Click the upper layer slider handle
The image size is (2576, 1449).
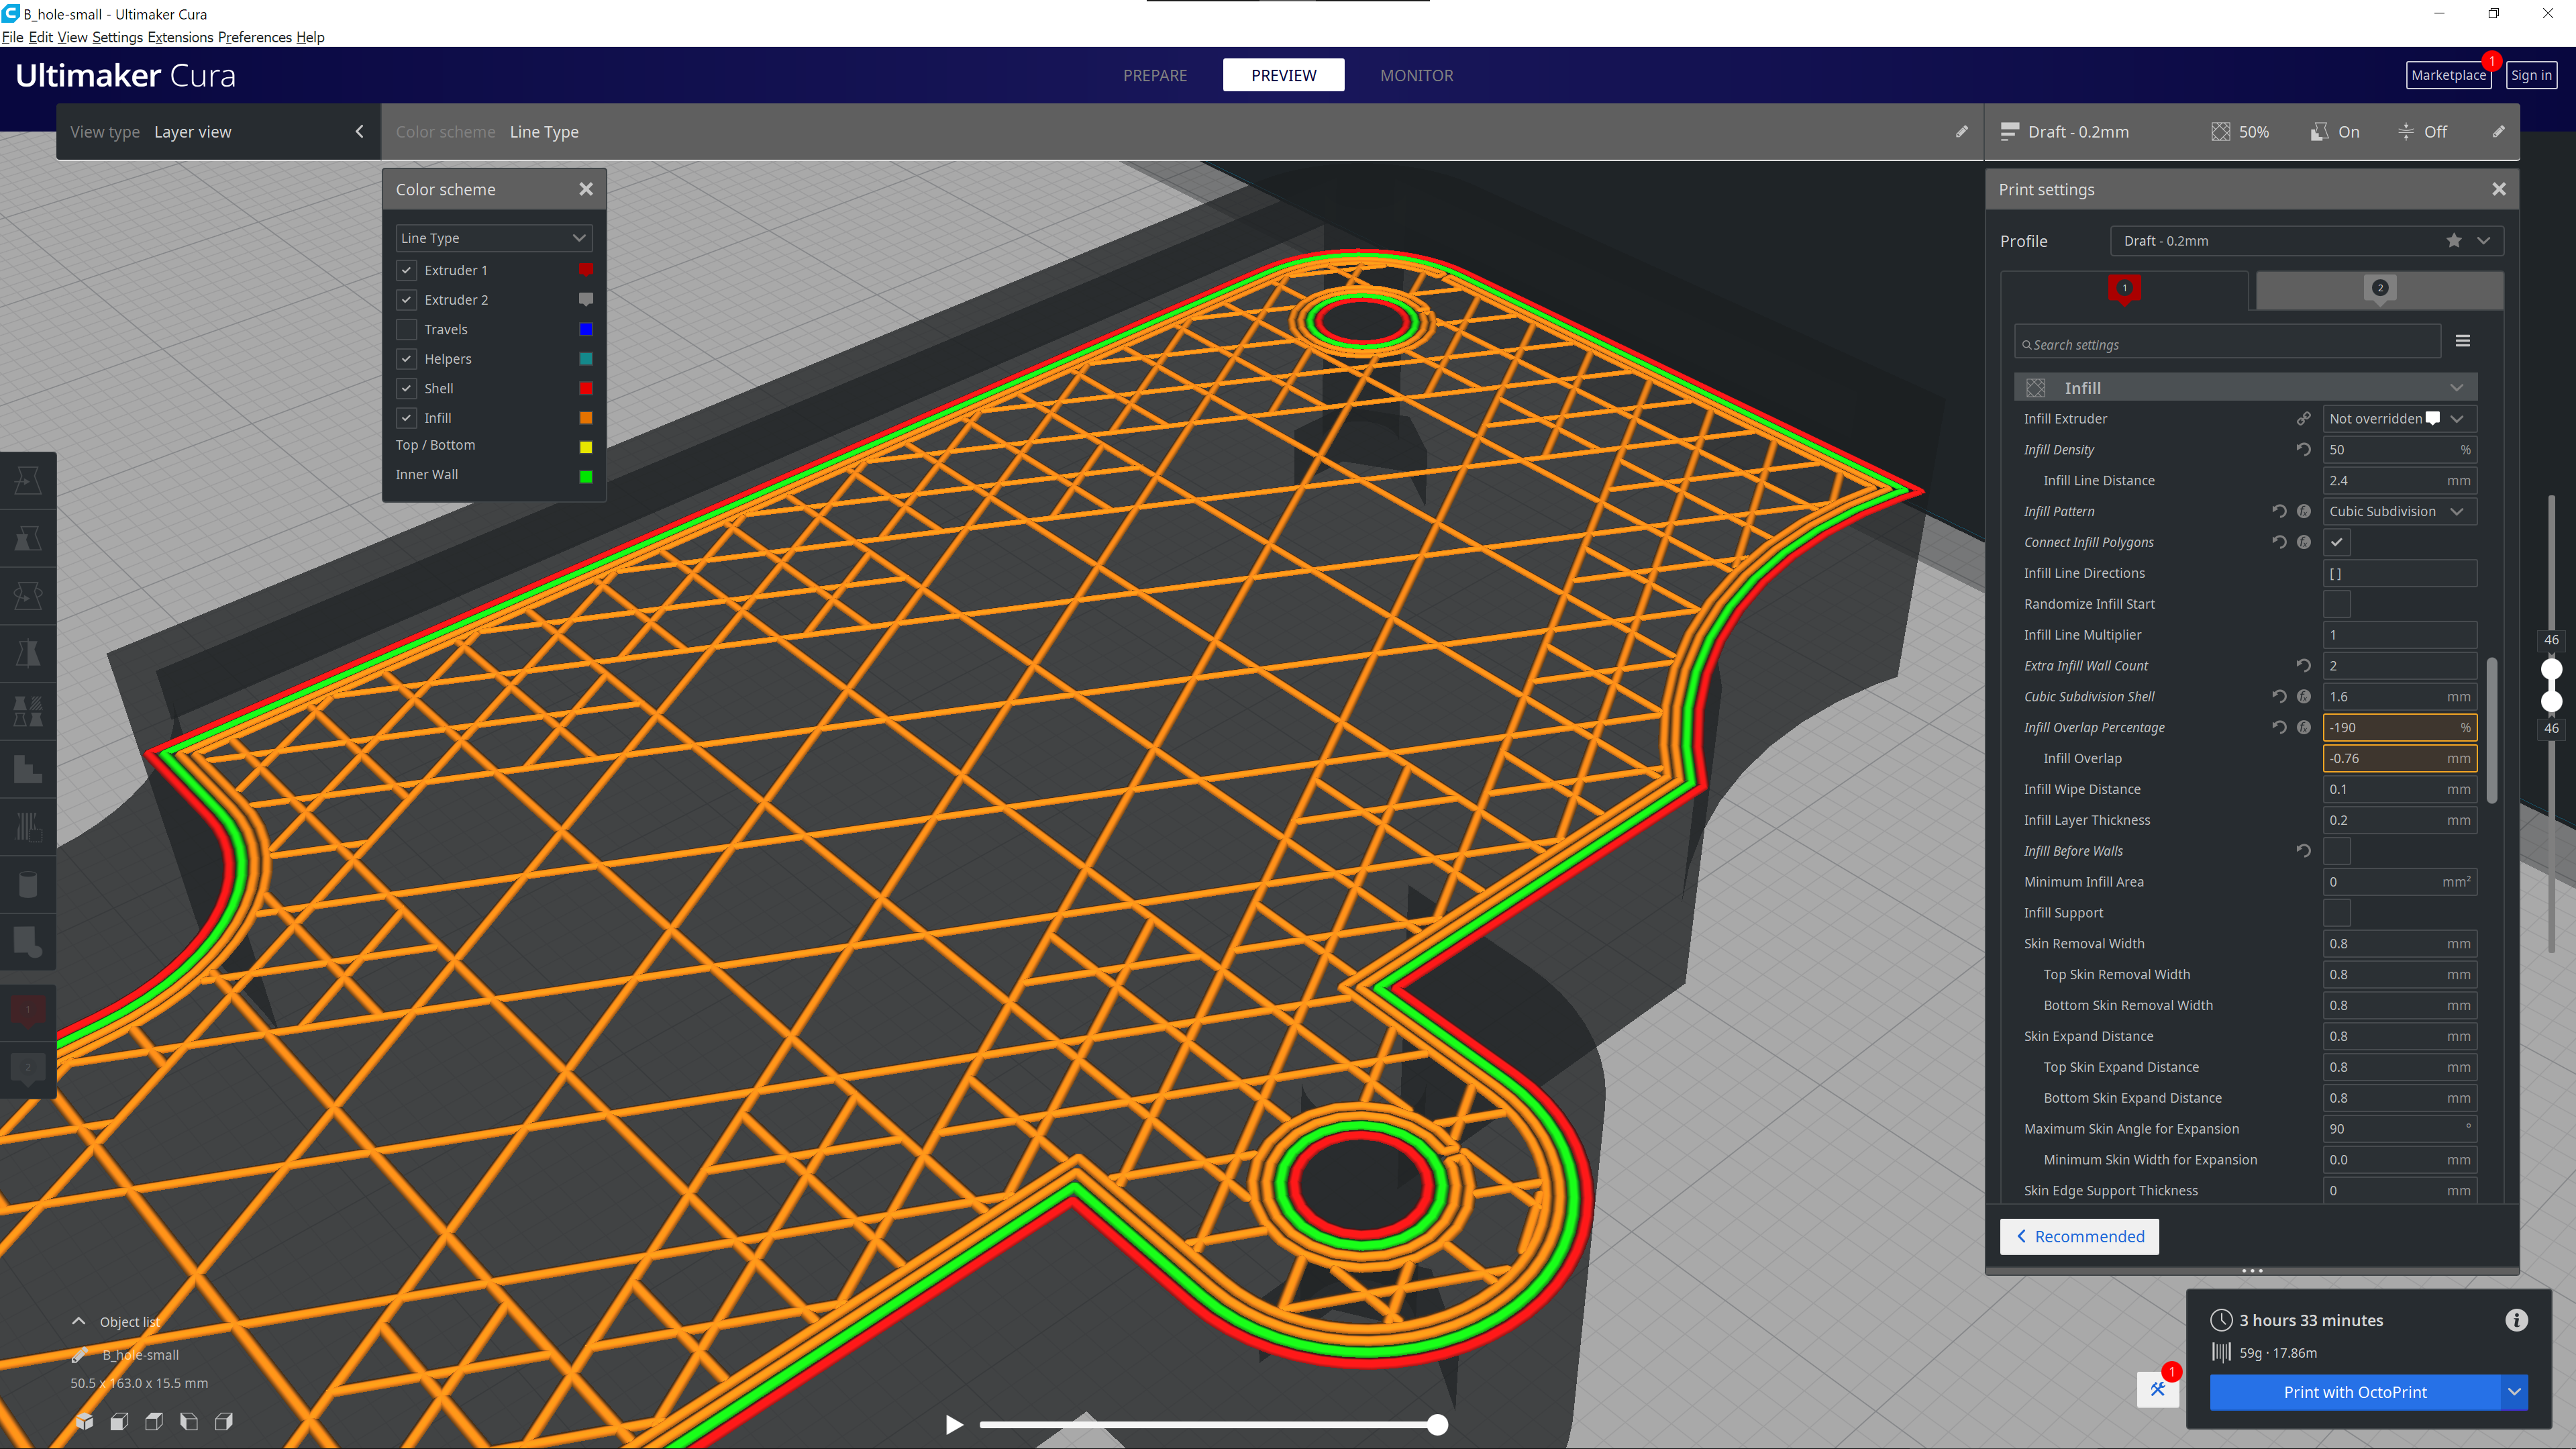coord(2552,669)
